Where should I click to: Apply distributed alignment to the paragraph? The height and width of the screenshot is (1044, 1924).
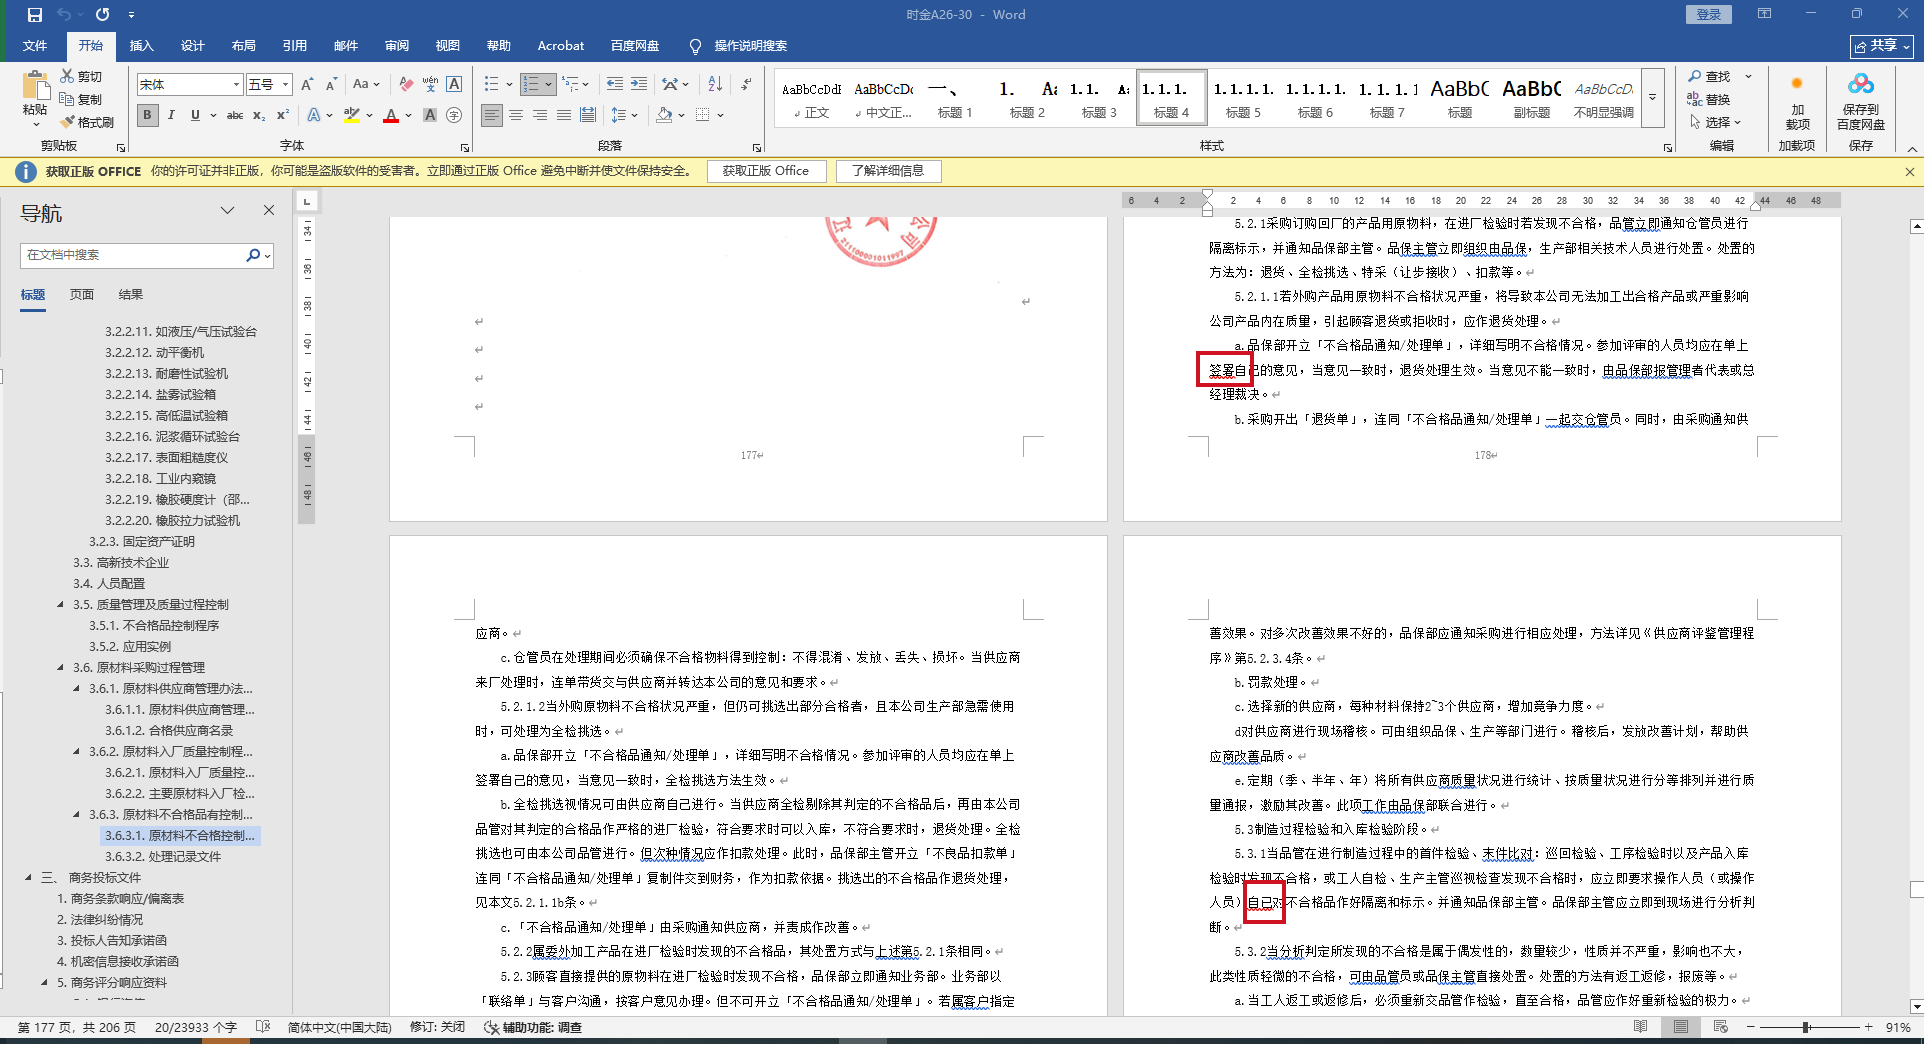point(588,115)
